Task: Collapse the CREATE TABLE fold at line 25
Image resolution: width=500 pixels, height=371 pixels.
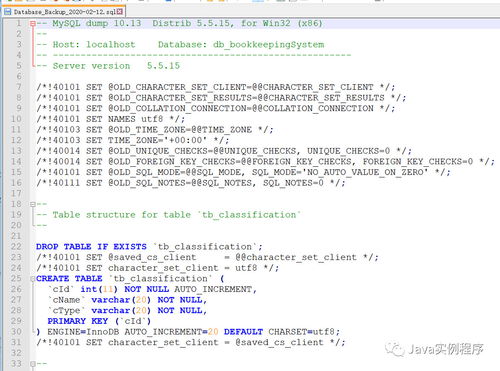Action: [33, 279]
